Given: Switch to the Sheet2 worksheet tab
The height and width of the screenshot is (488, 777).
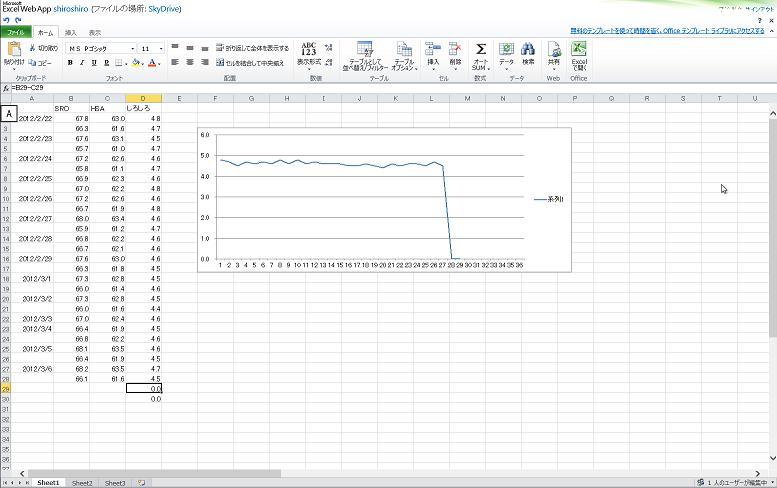Looking at the screenshot, I should click(x=82, y=483).
